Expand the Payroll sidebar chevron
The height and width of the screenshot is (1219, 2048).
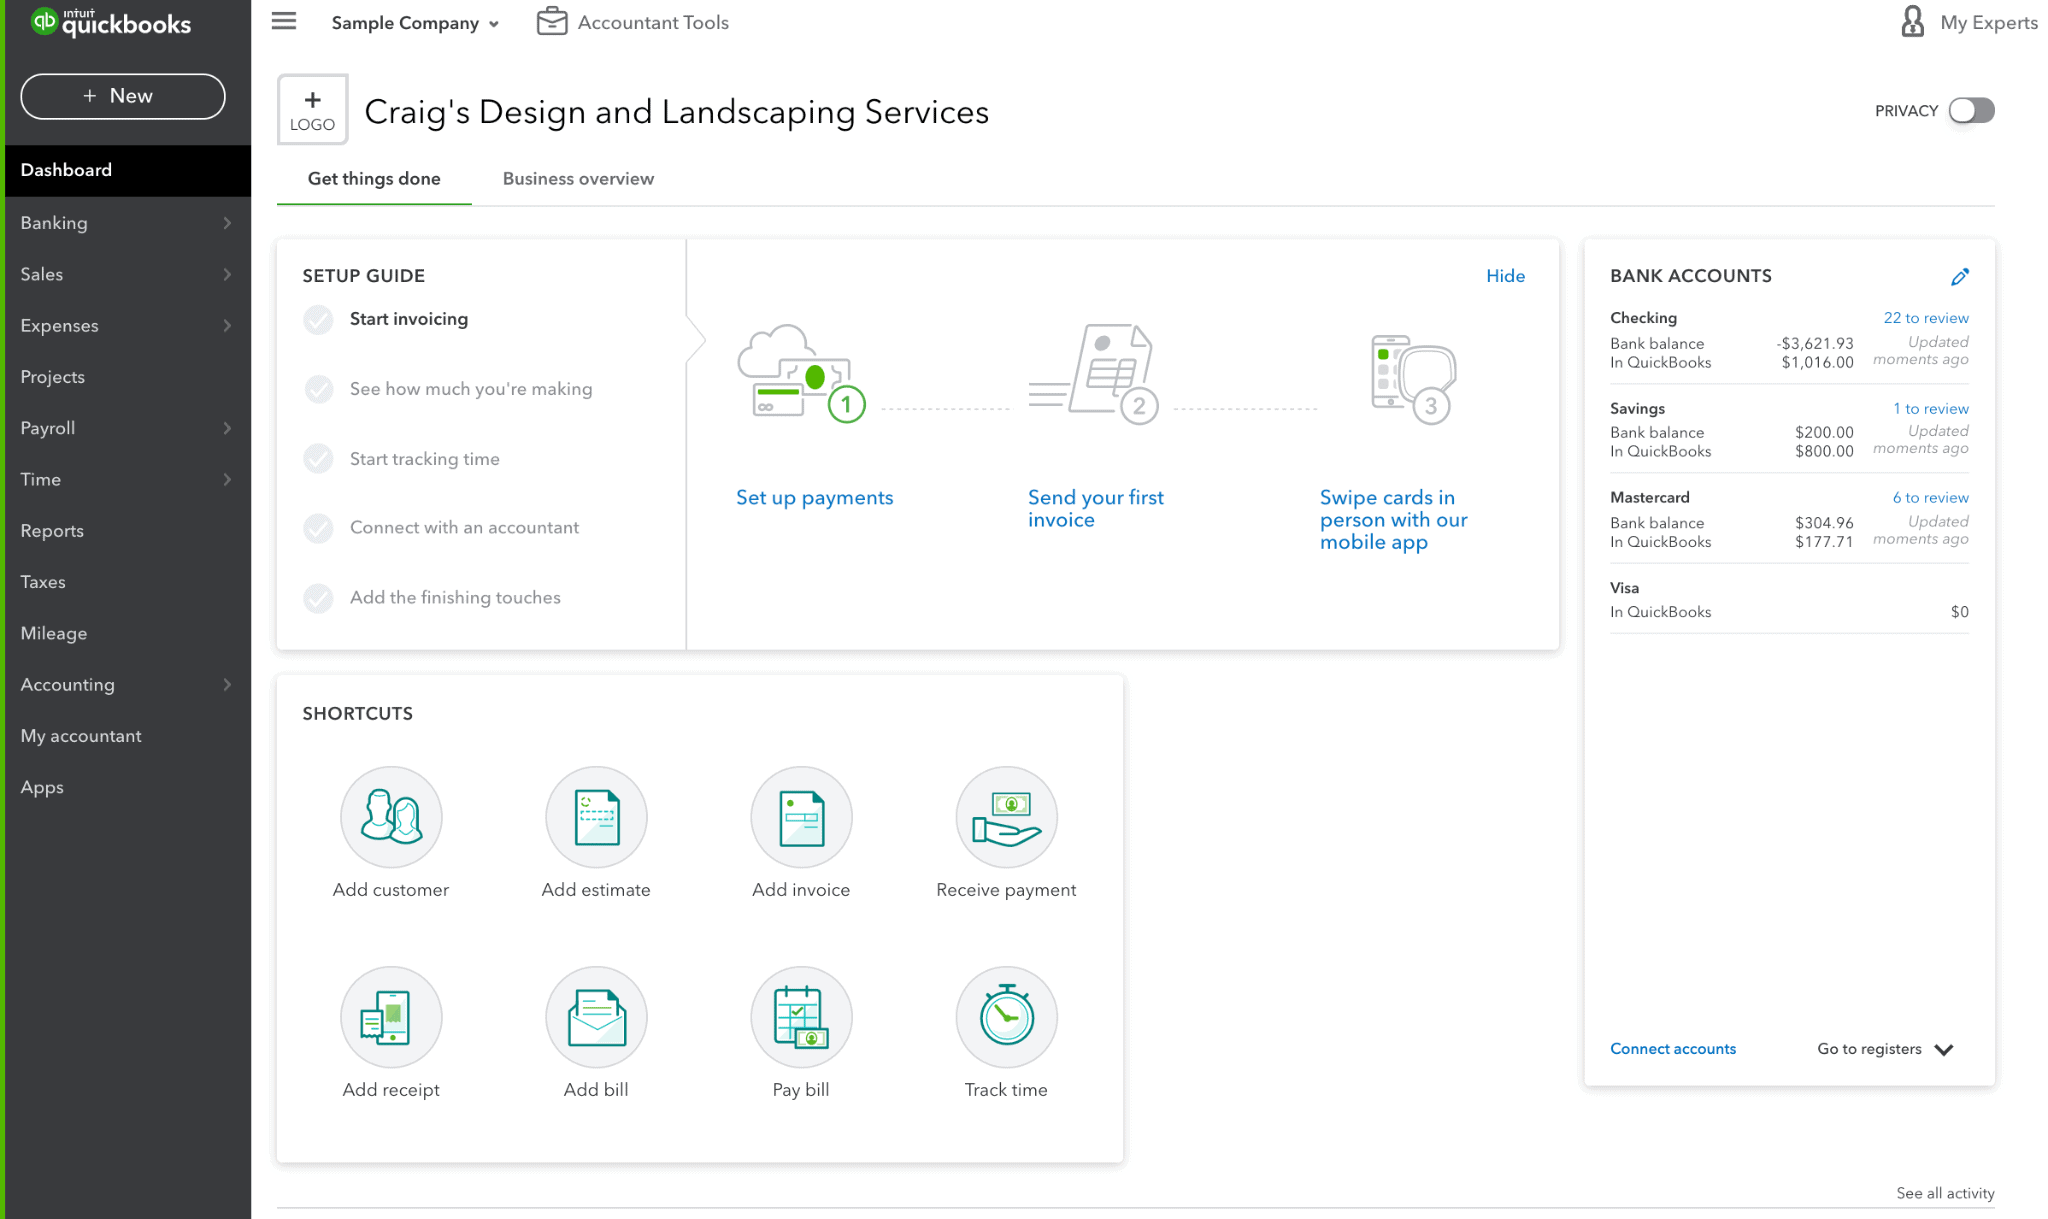227,428
